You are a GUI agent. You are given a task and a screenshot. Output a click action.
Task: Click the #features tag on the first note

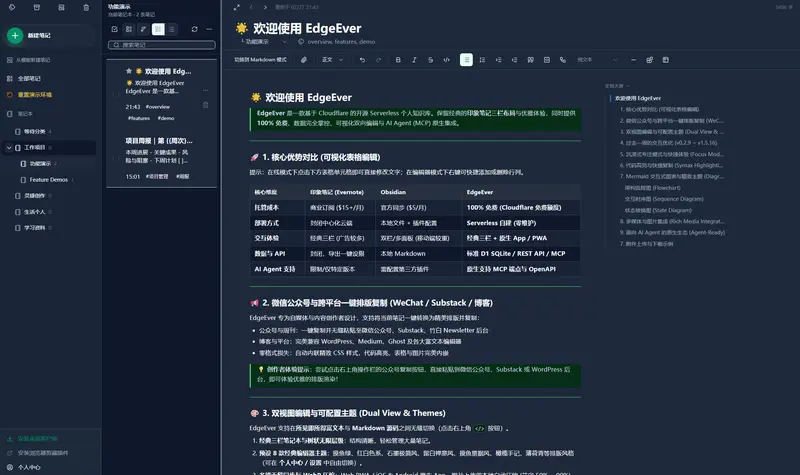pyautogui.click(x=139, y=118)
